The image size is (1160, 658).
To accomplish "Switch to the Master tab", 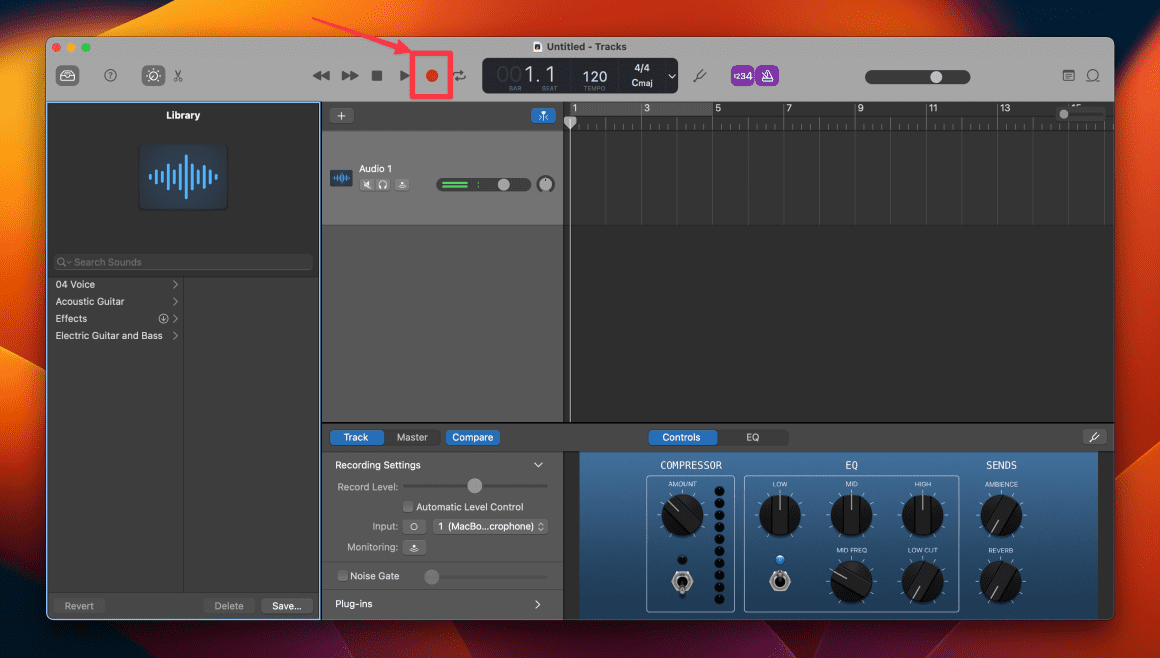I will (x=413, y=437).
